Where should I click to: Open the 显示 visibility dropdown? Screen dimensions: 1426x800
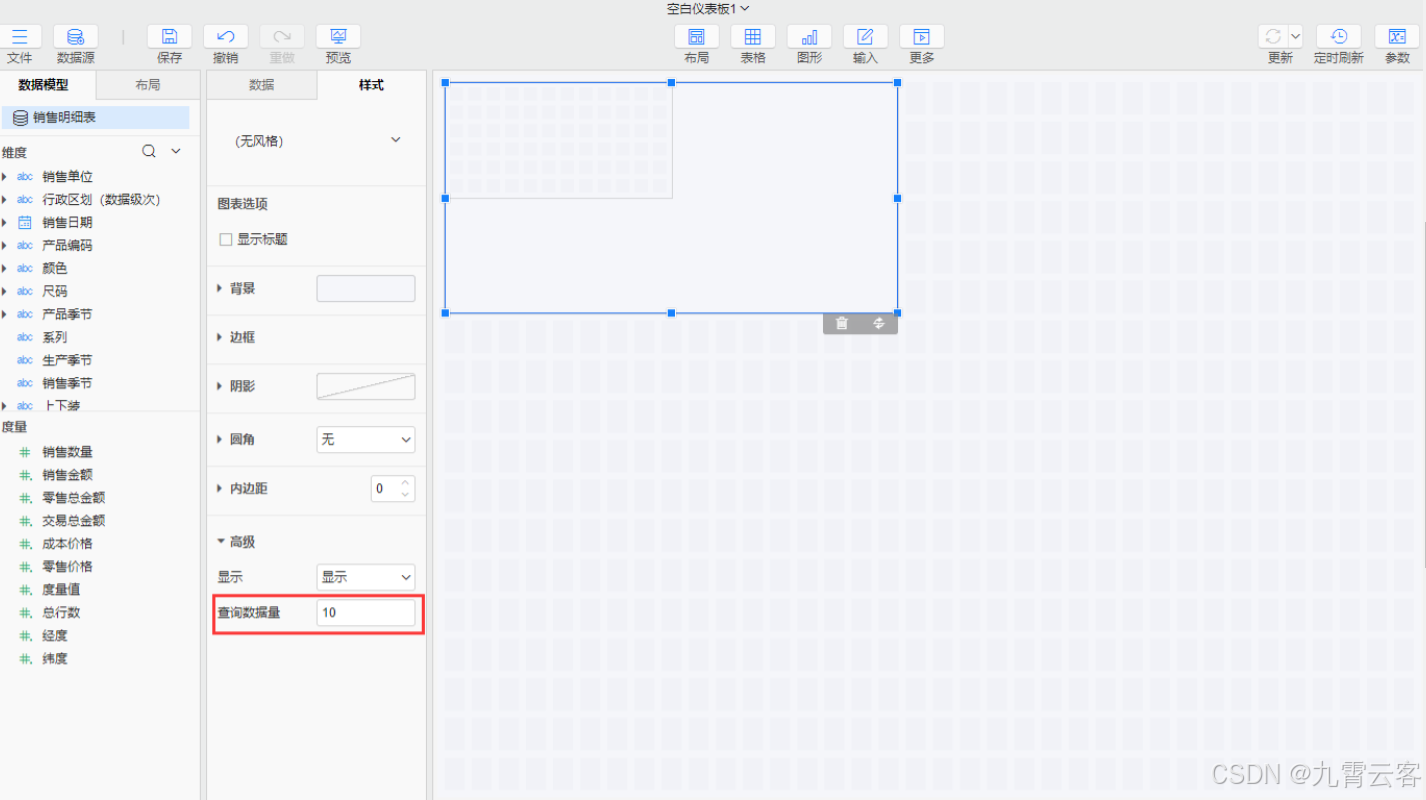pos(366,577)
